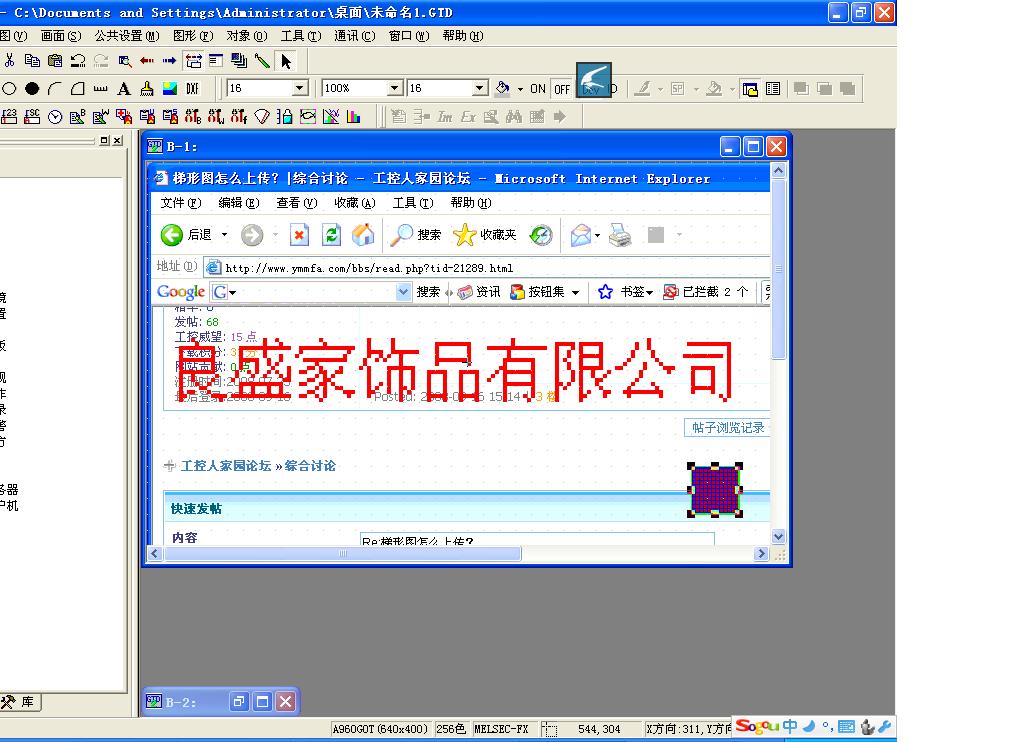
Task: Open the 100% zoom dropdown
Action: [394, 89]
